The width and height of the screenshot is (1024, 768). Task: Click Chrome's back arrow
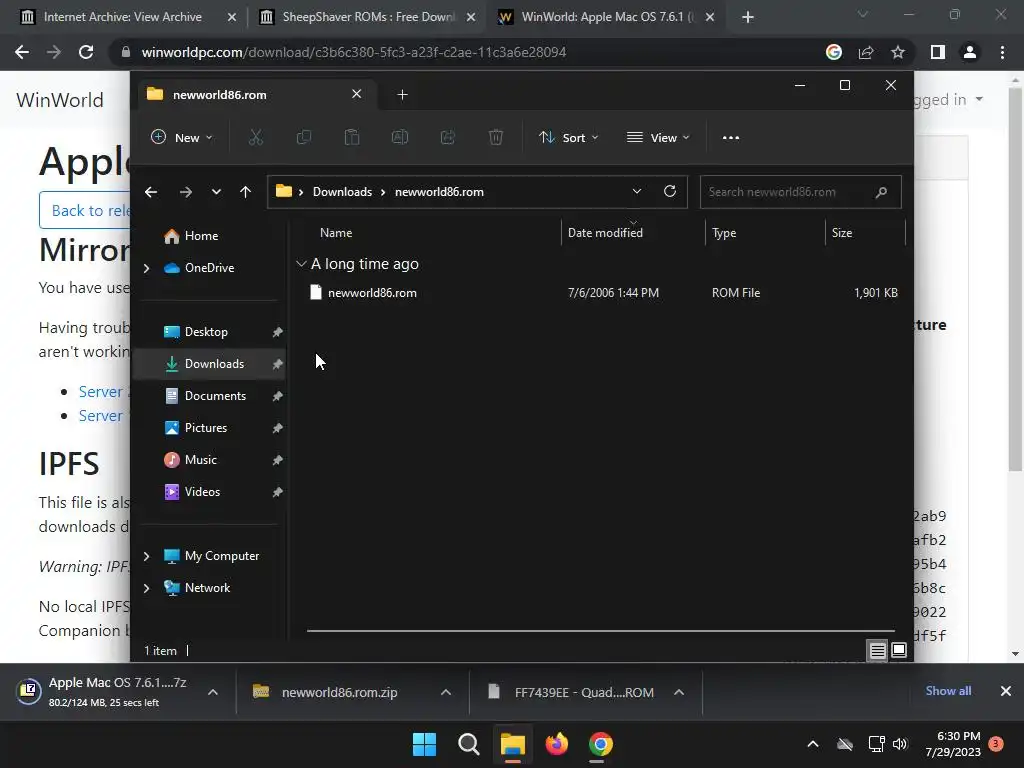tap(22, 52)
